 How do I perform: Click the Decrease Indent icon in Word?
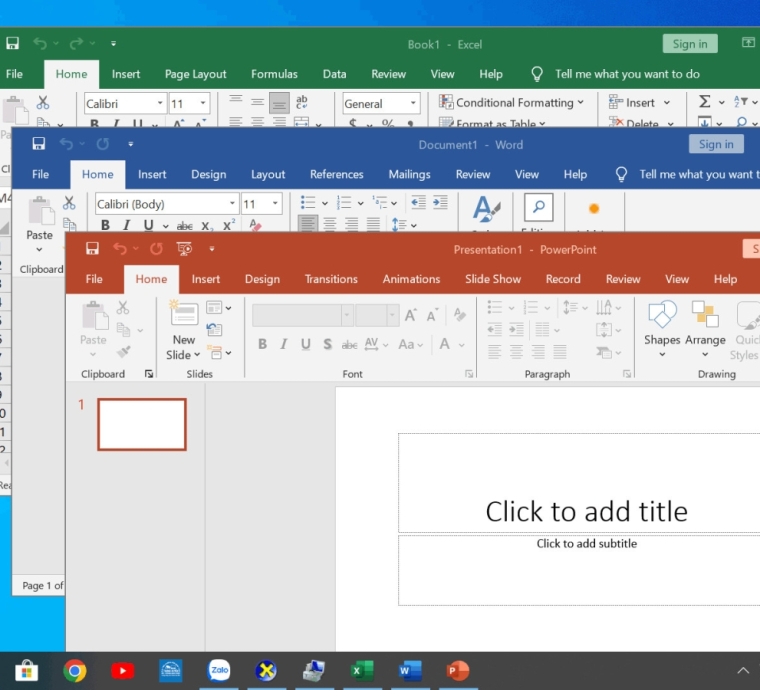coord(418,202)
